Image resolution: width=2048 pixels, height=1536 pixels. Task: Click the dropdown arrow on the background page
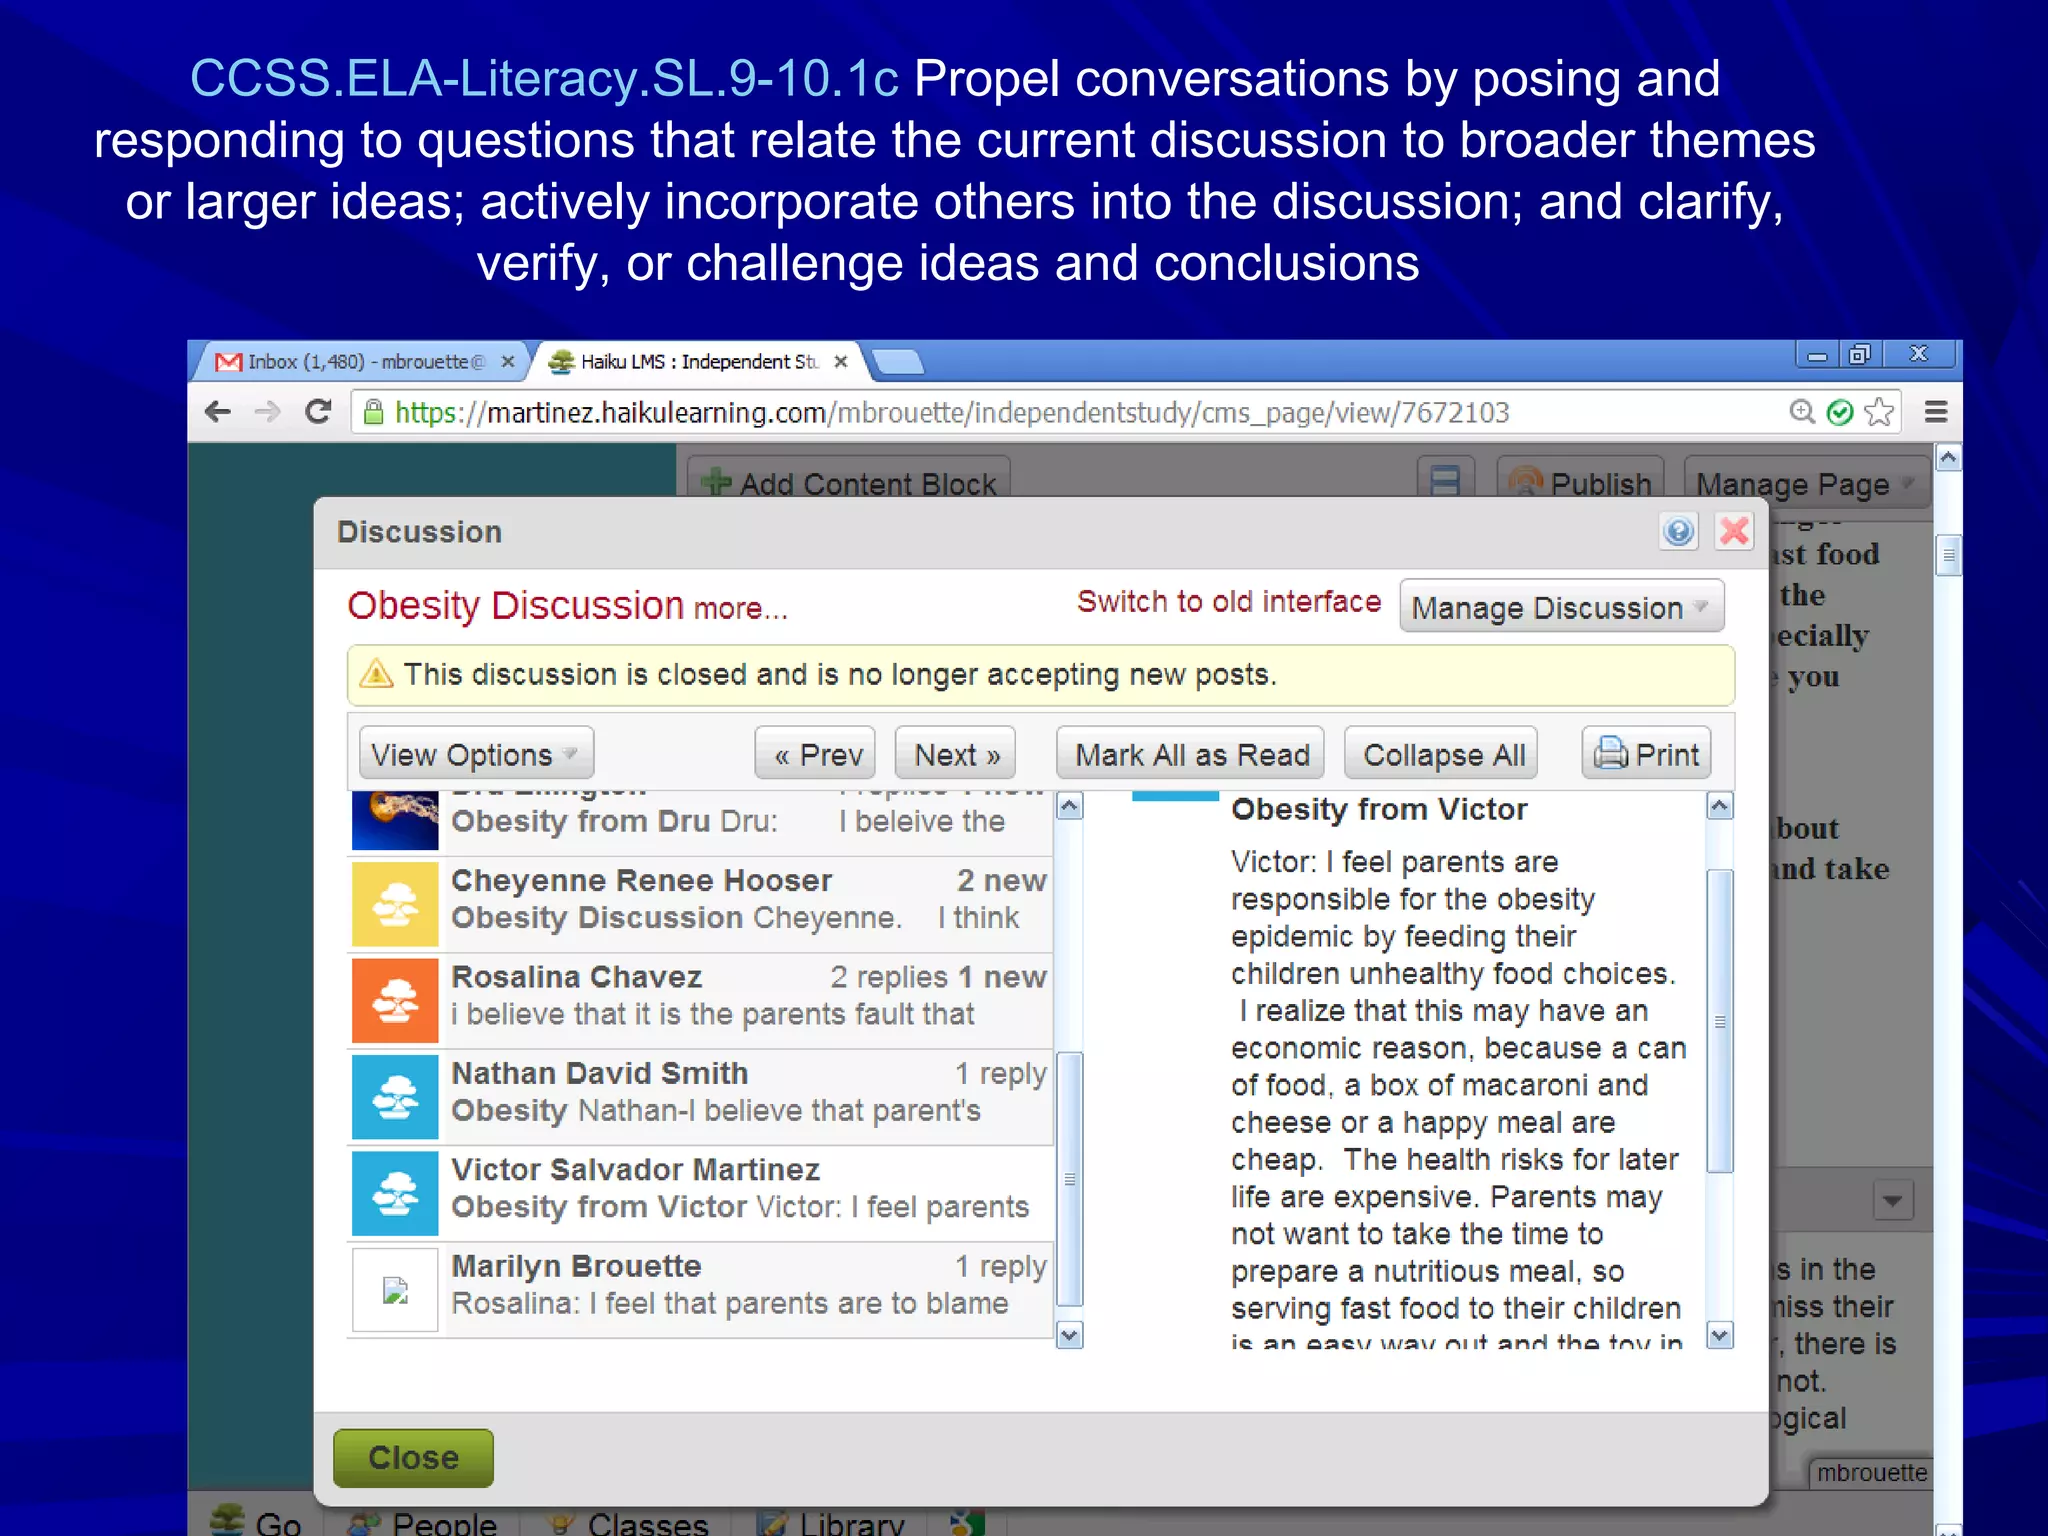tap(1893, 1200)
